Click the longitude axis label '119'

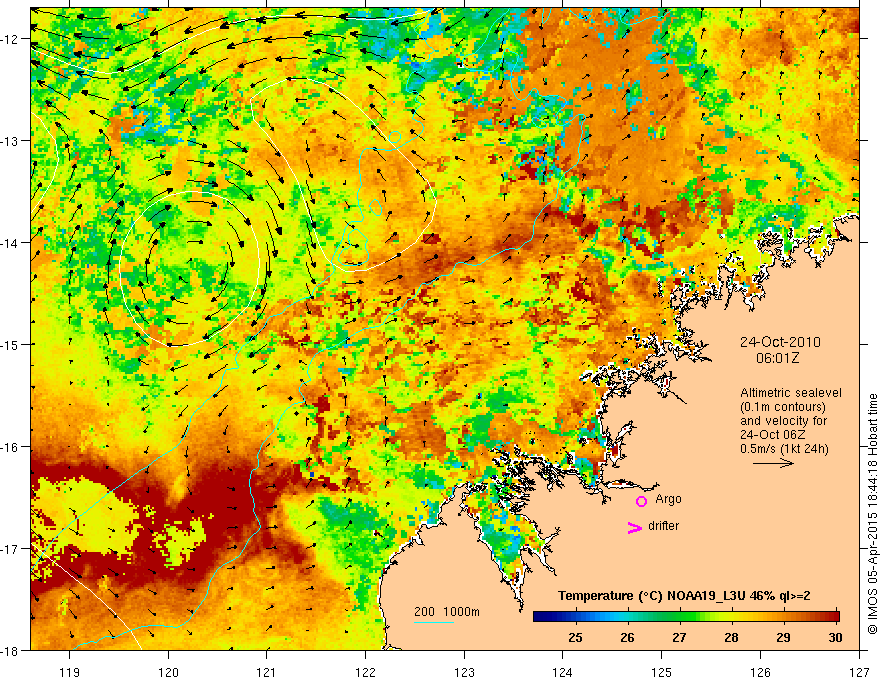tap(70, 672)
